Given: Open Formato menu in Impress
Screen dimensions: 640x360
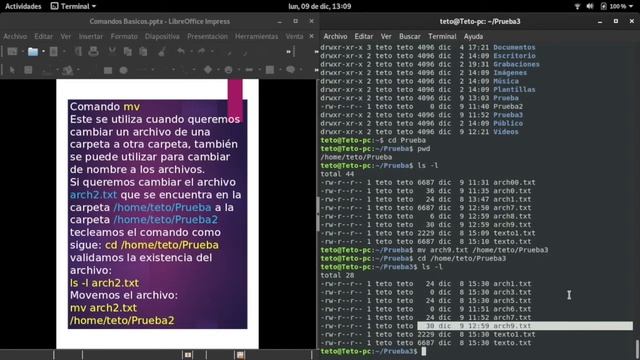Looking at the screenshot, I should pyautogui.click(x=124, y=36).
